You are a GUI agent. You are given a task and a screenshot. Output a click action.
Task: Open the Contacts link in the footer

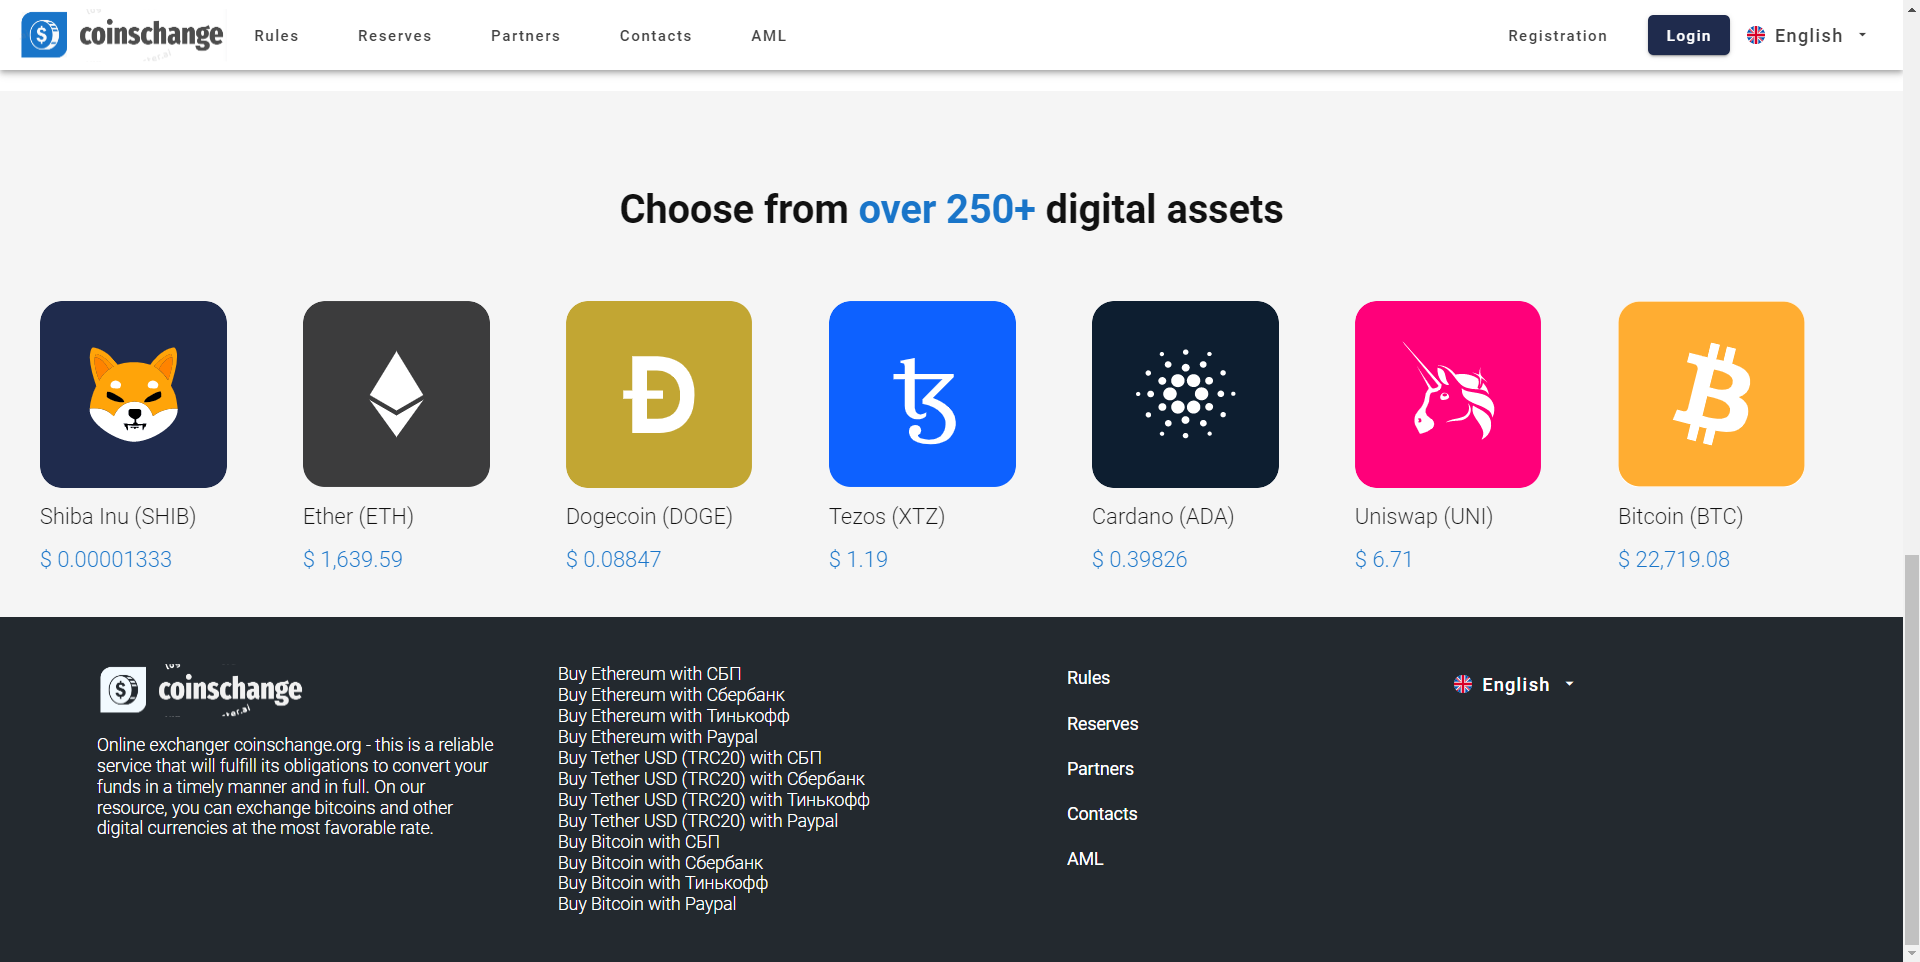(x=1102, y=814)
